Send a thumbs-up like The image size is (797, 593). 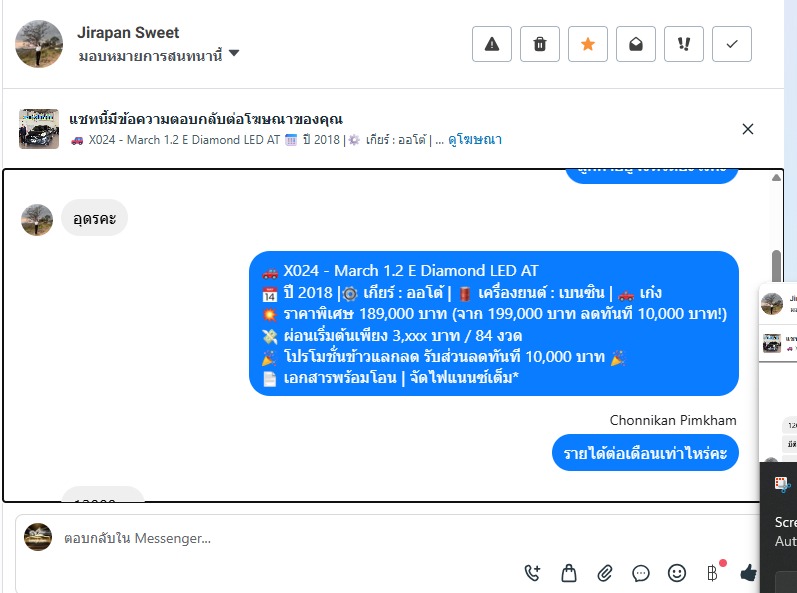click(x=749, y=573)
